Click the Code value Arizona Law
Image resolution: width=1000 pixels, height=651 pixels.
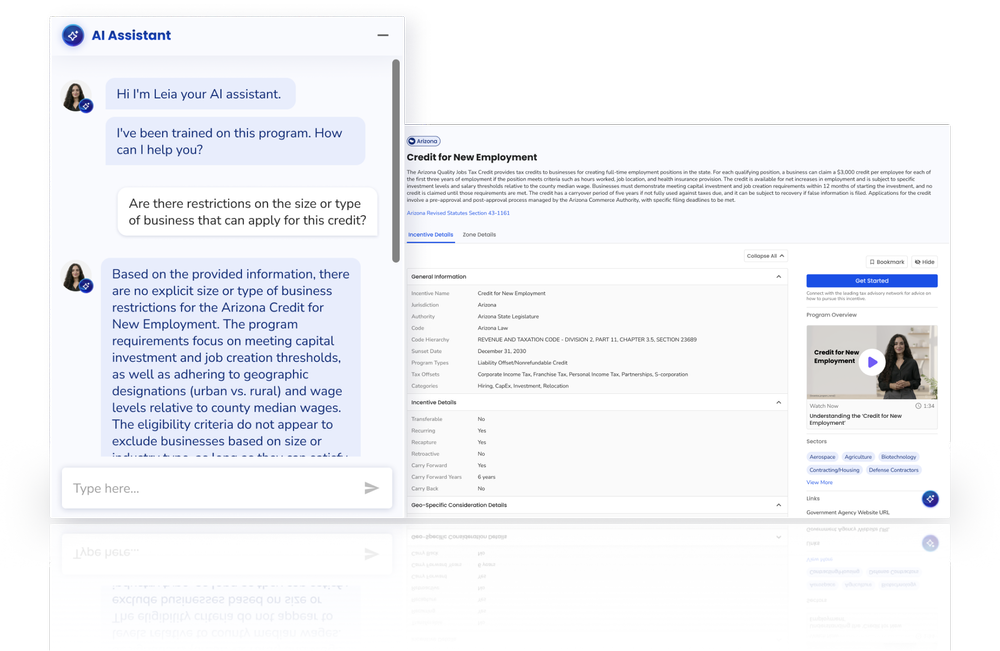493,328
